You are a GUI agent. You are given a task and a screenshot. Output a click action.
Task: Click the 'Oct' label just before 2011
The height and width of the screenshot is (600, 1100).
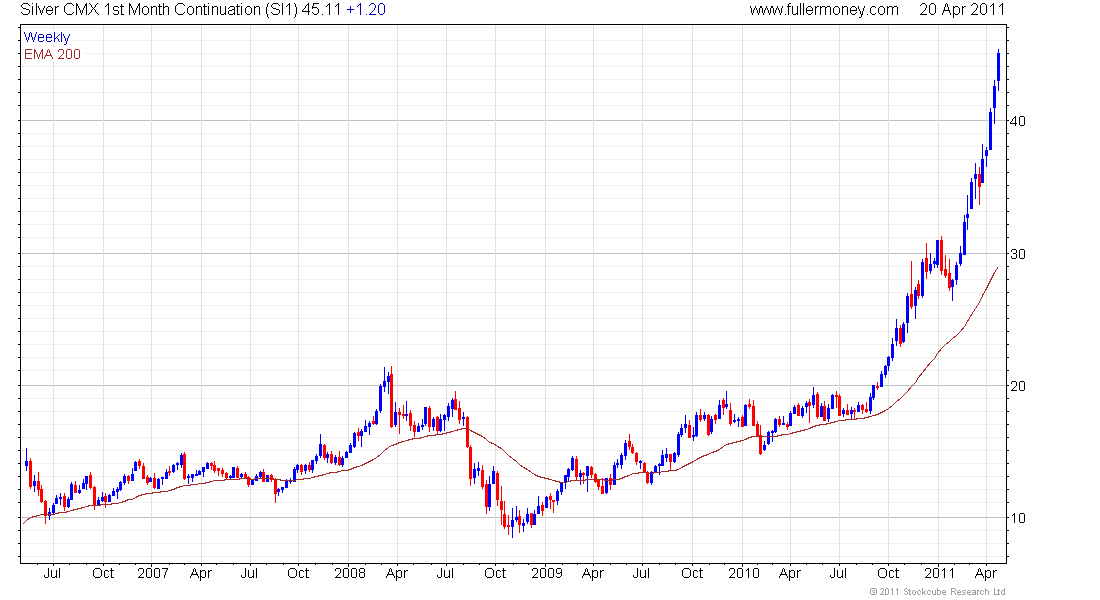[x=888, y=573]
